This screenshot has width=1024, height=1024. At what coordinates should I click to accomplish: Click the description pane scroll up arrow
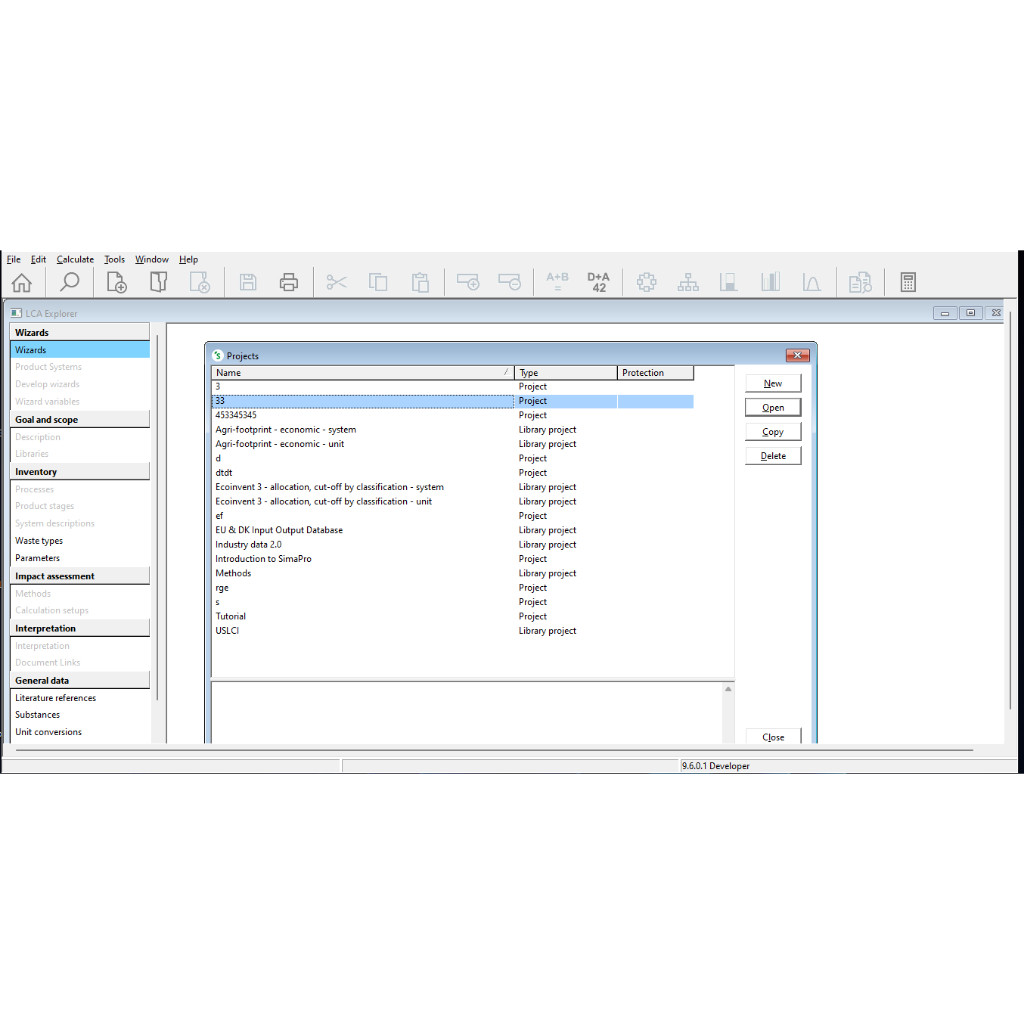pyautogui.click(x=728, y=689)
